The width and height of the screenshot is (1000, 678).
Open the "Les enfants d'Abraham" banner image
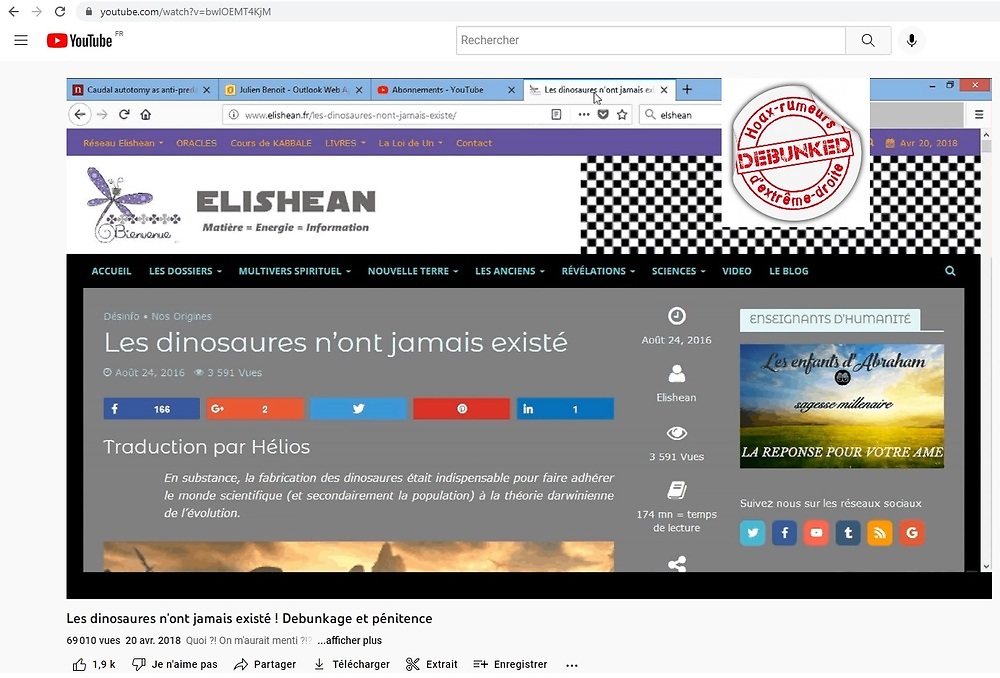(842, 406)
